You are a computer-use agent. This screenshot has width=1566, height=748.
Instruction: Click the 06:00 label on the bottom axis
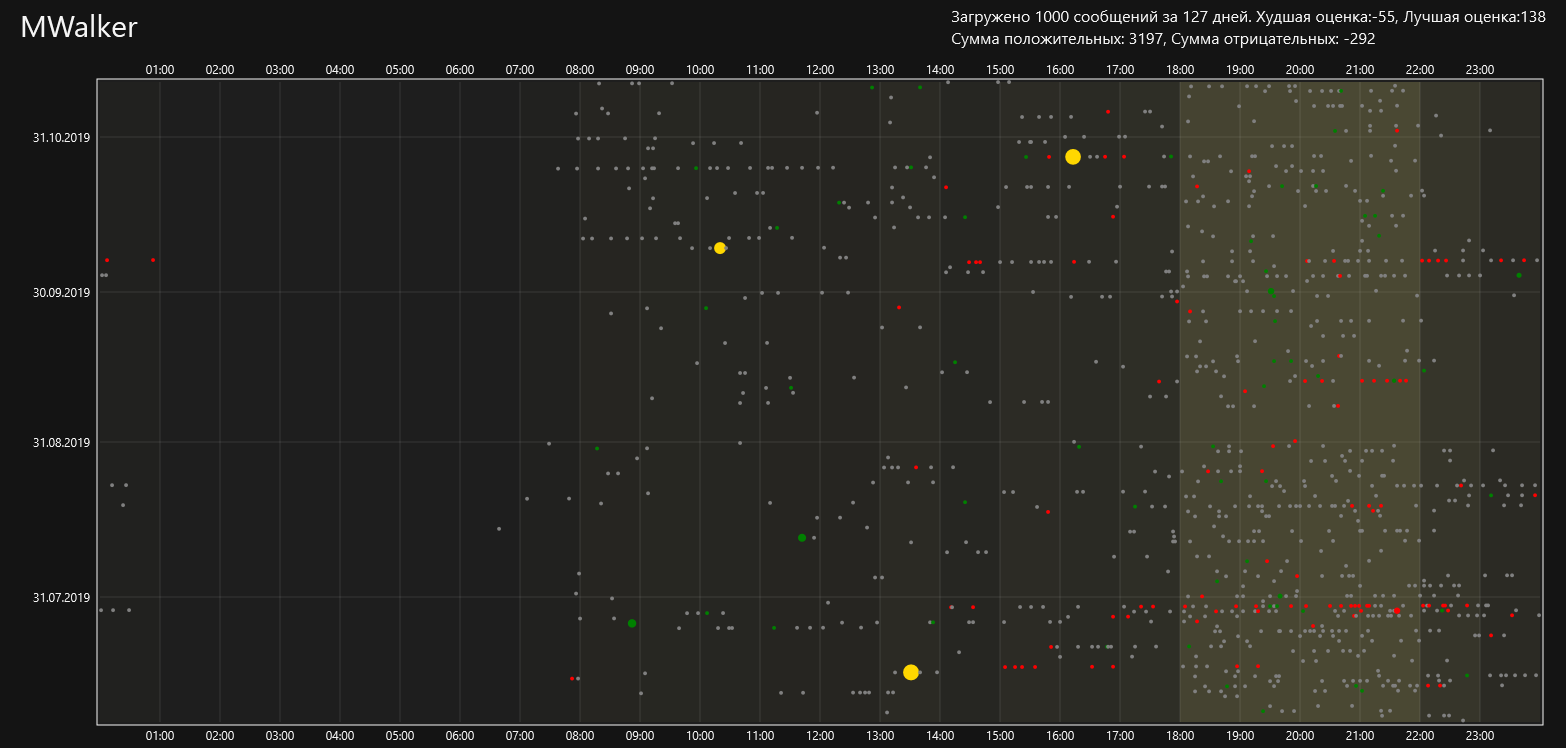[x=460, y=735]
